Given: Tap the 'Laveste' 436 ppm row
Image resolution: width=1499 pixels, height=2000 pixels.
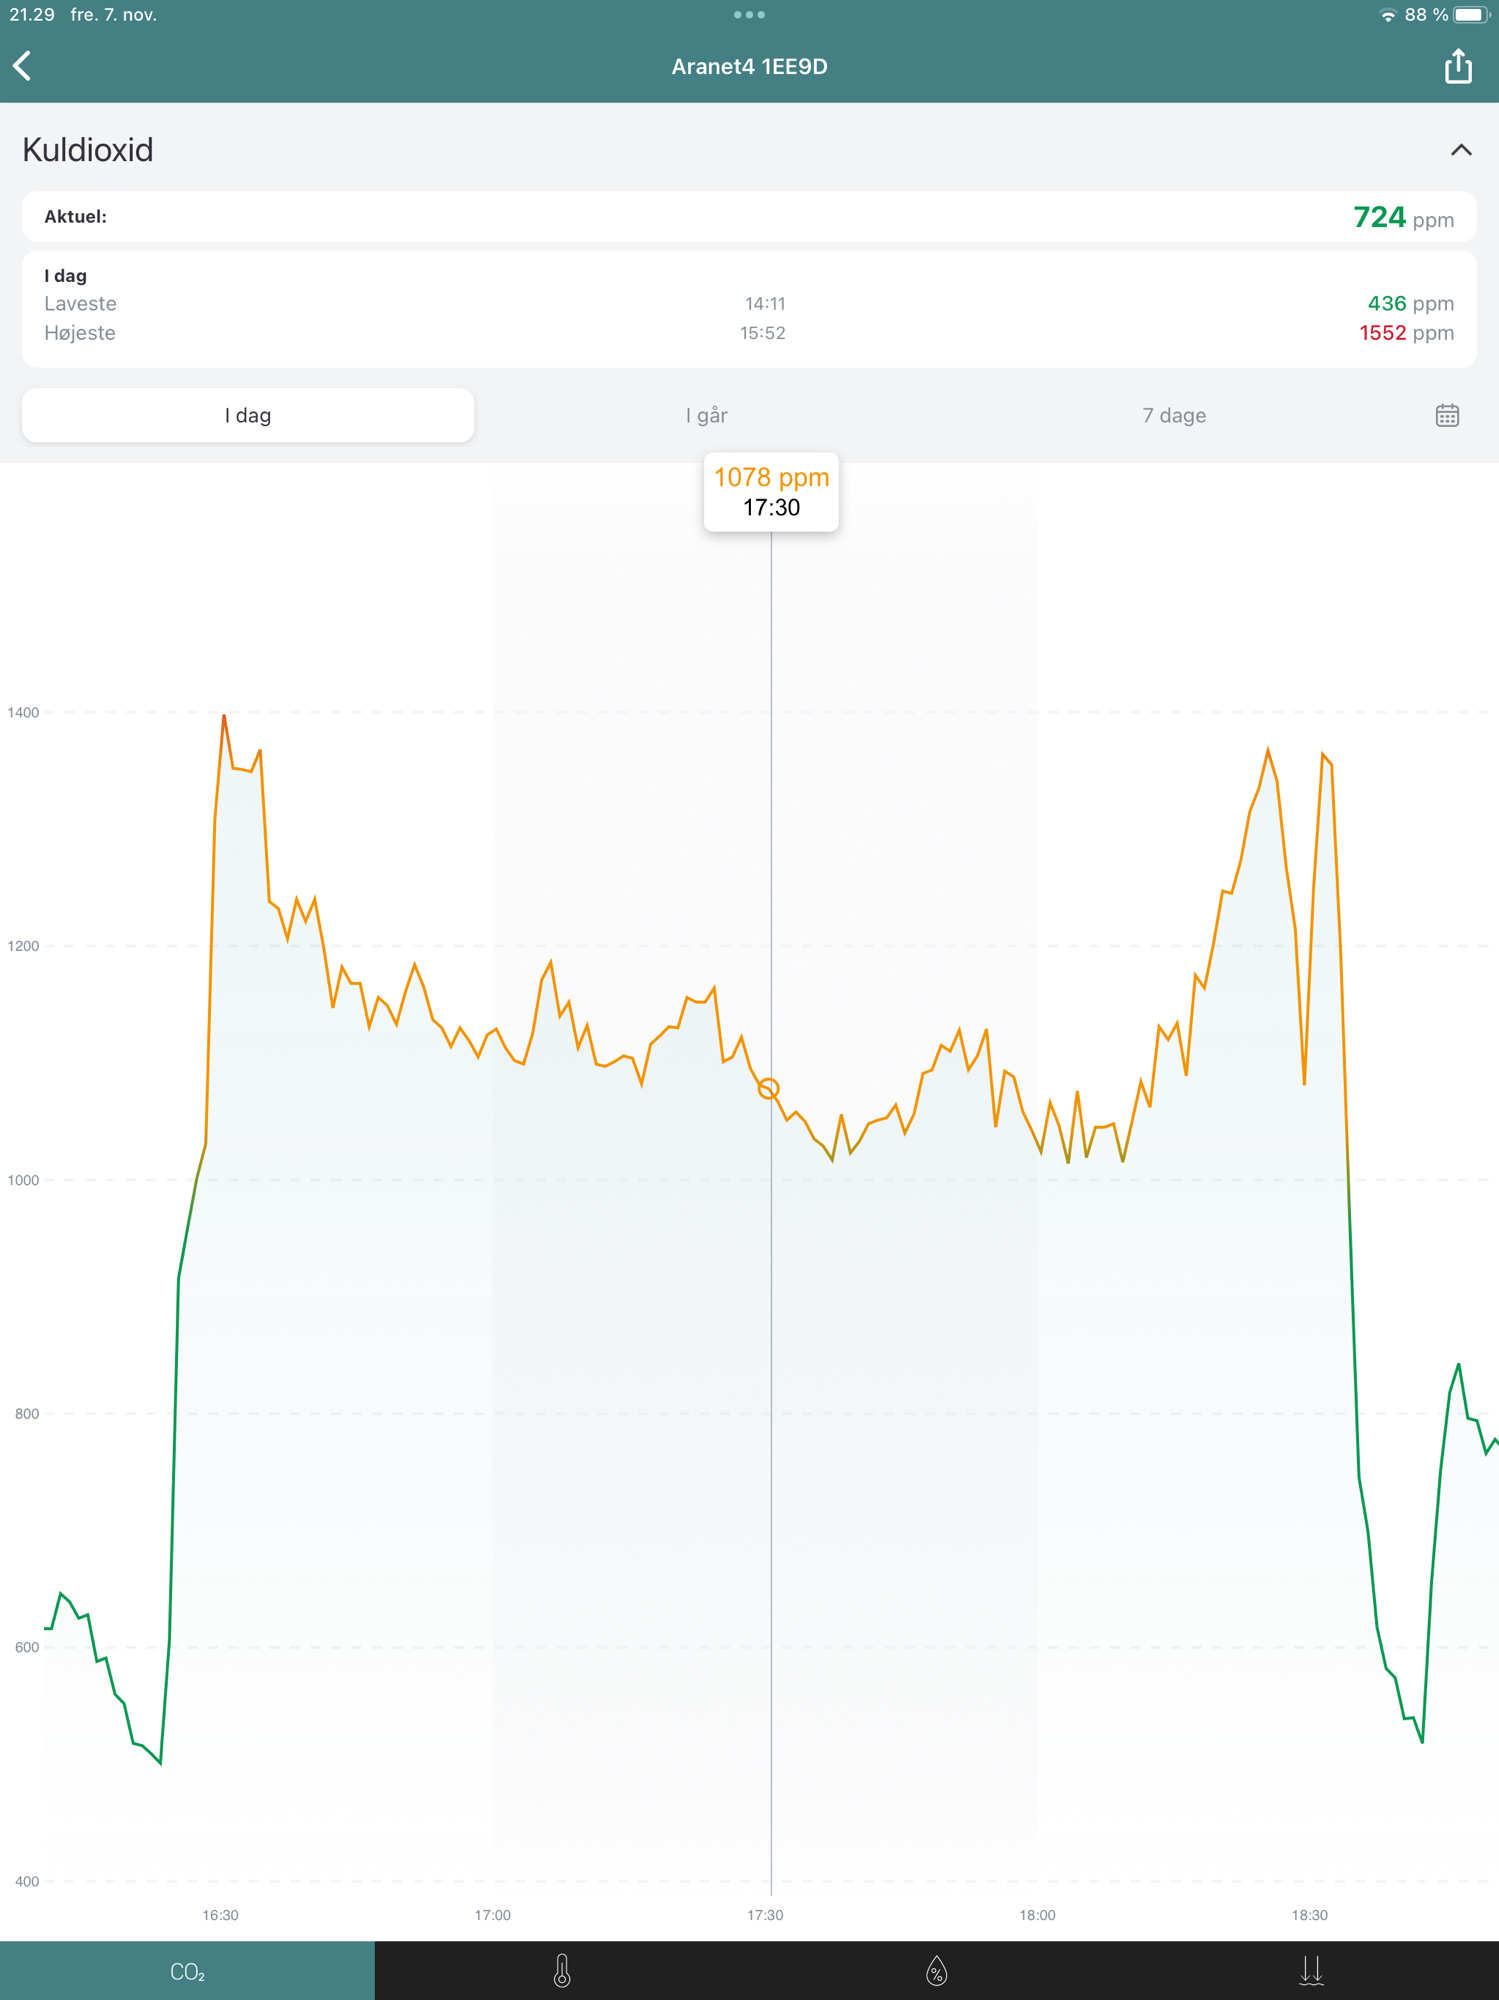Looking at the screenshot, I should tap(749, 303).
